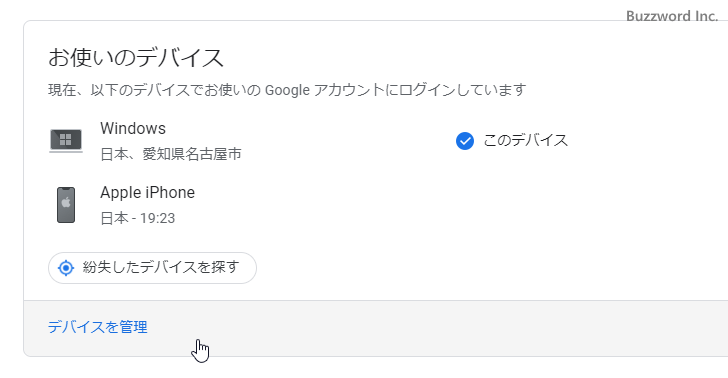Click the 紛失したデバイスを探す button
The width and height of the screenshot is (728, 378).
click(152, 268)
